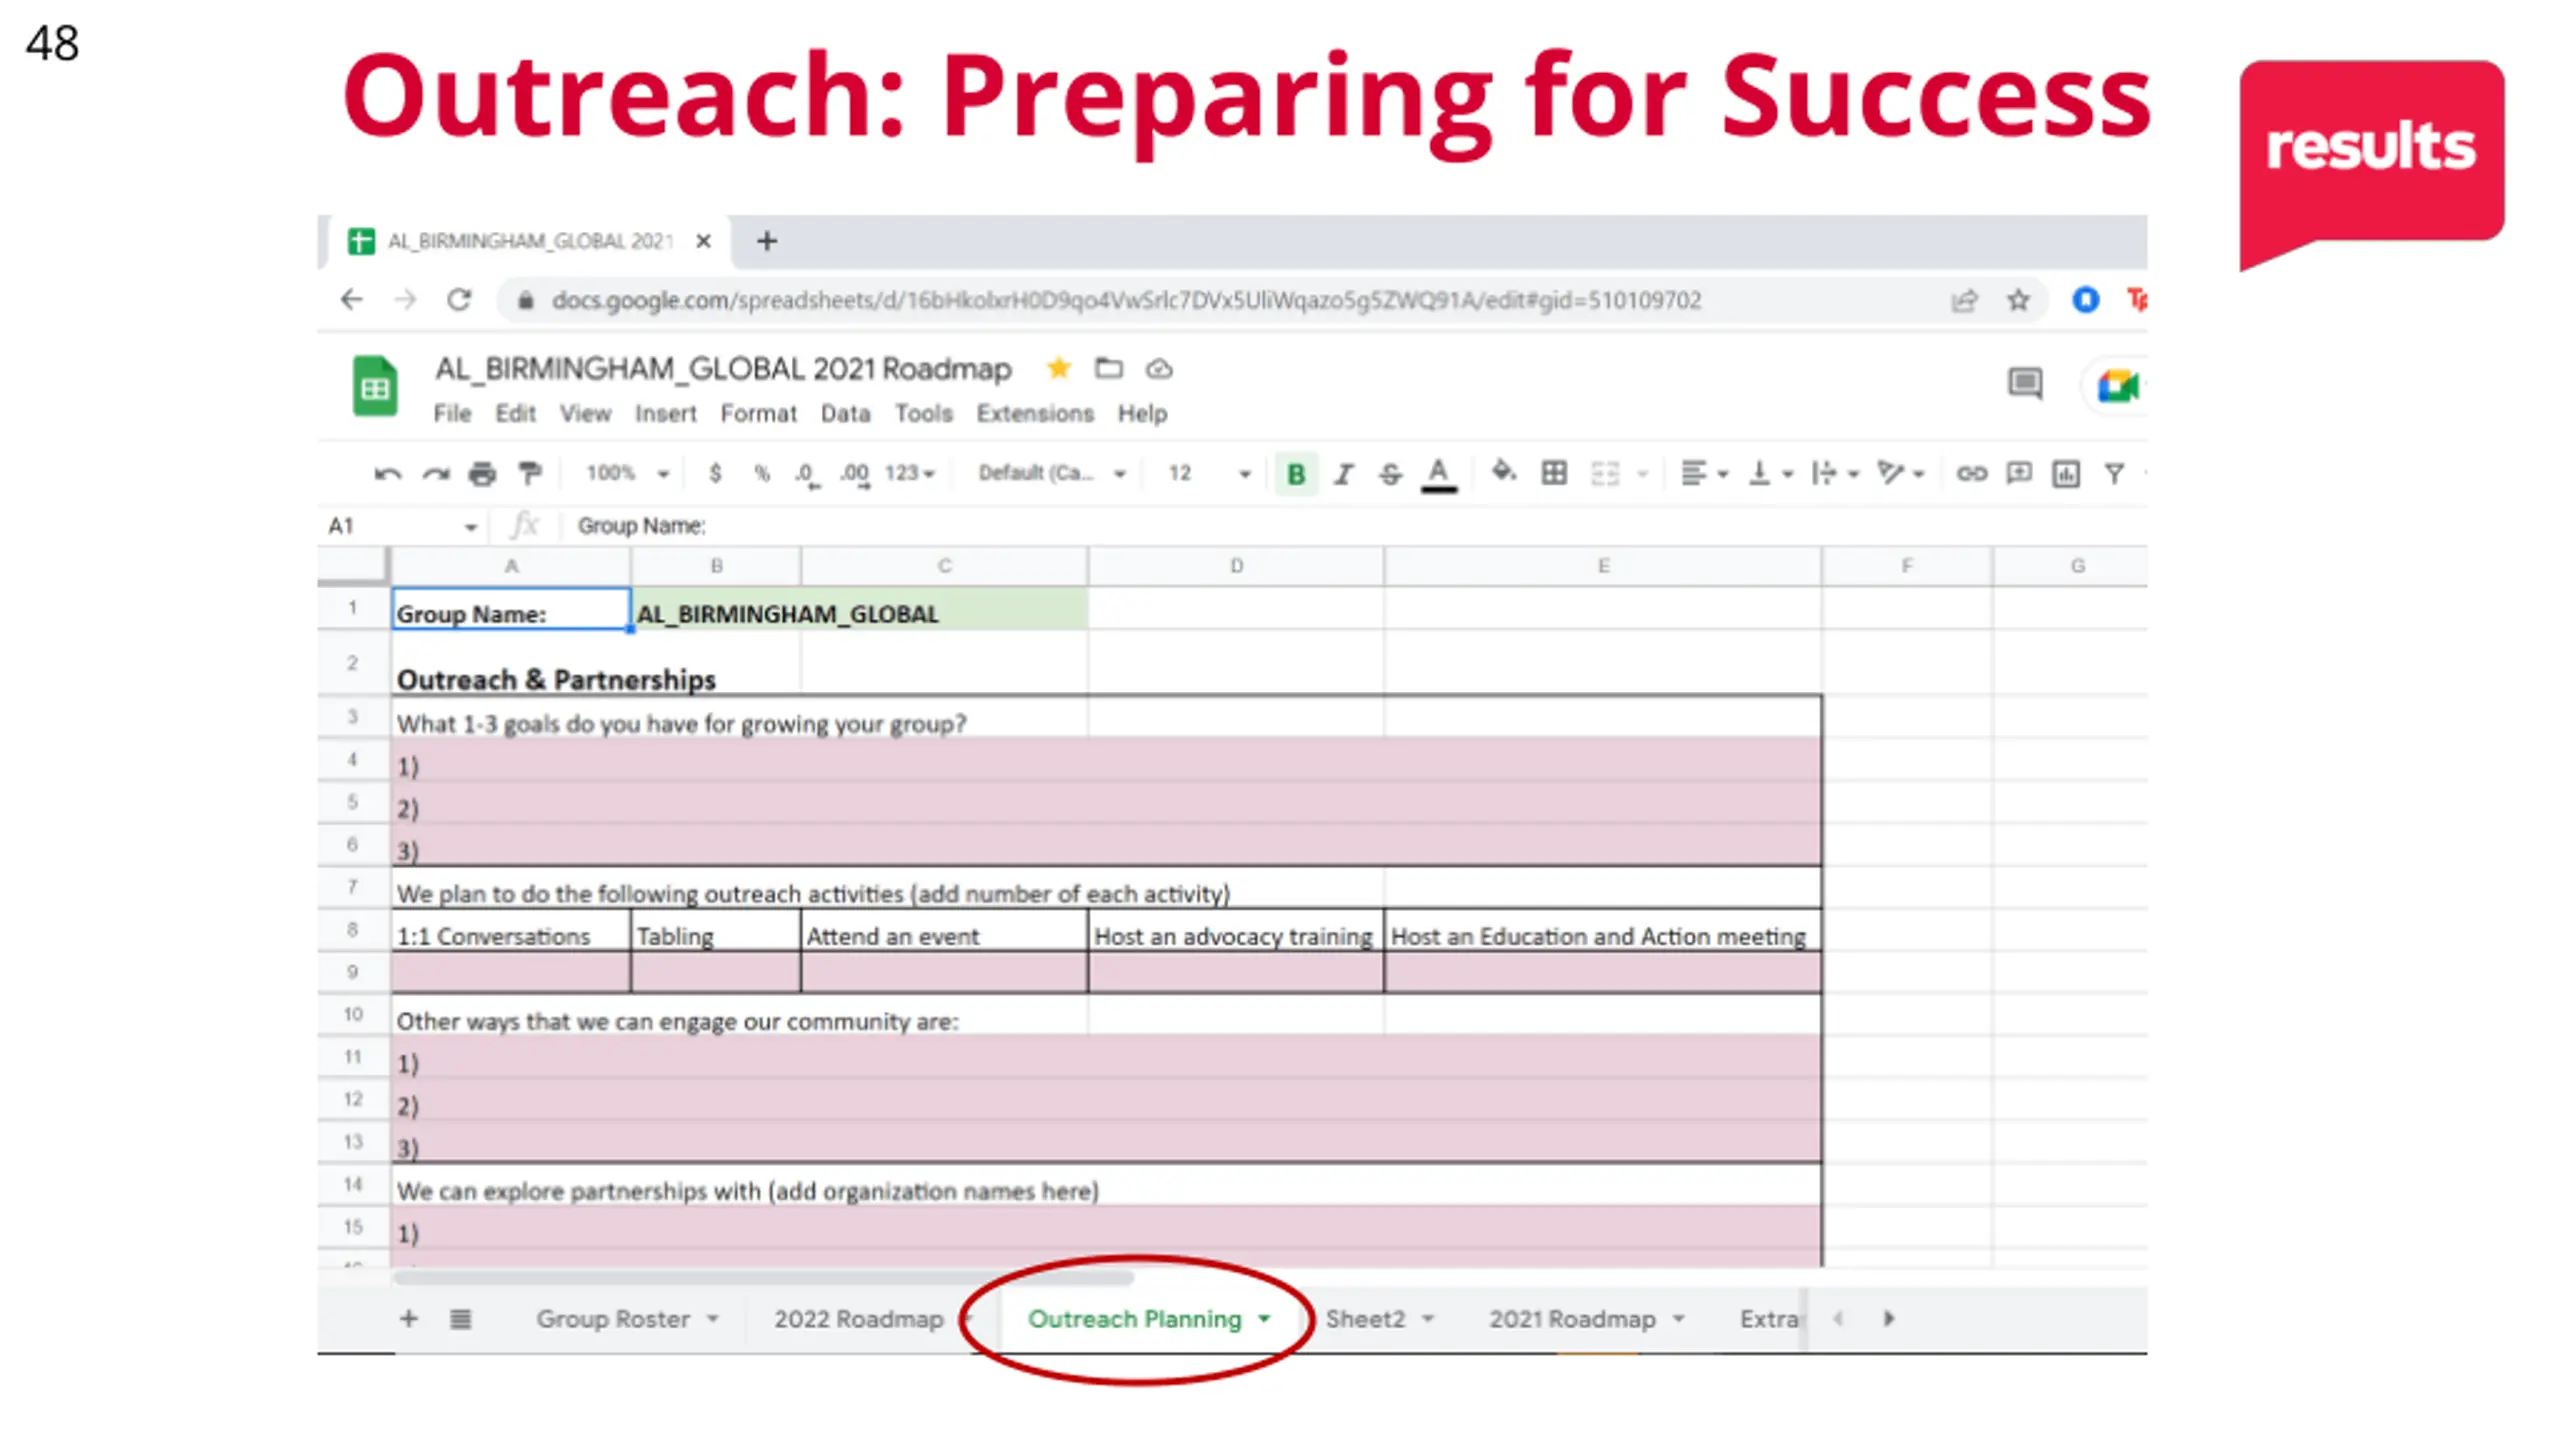This screenshot has height=1440, width=2560.
Task: Click the insert chart icon
Action: point(2066,474)
